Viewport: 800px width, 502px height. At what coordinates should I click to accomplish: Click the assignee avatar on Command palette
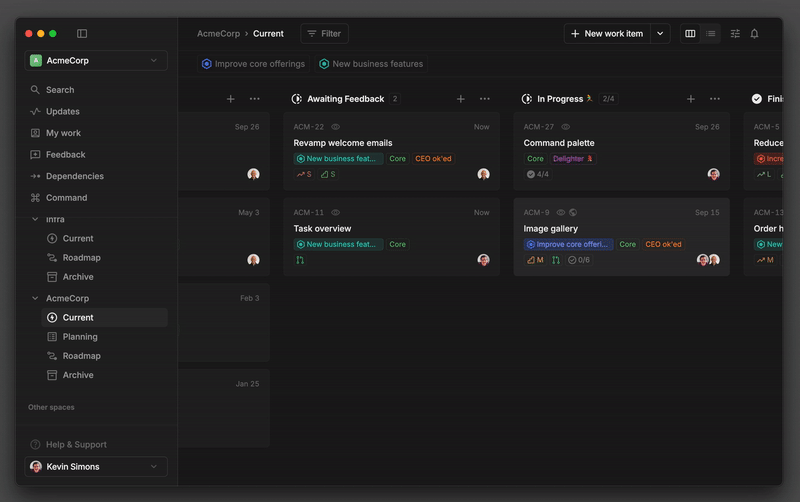click(x=713, y=174)
